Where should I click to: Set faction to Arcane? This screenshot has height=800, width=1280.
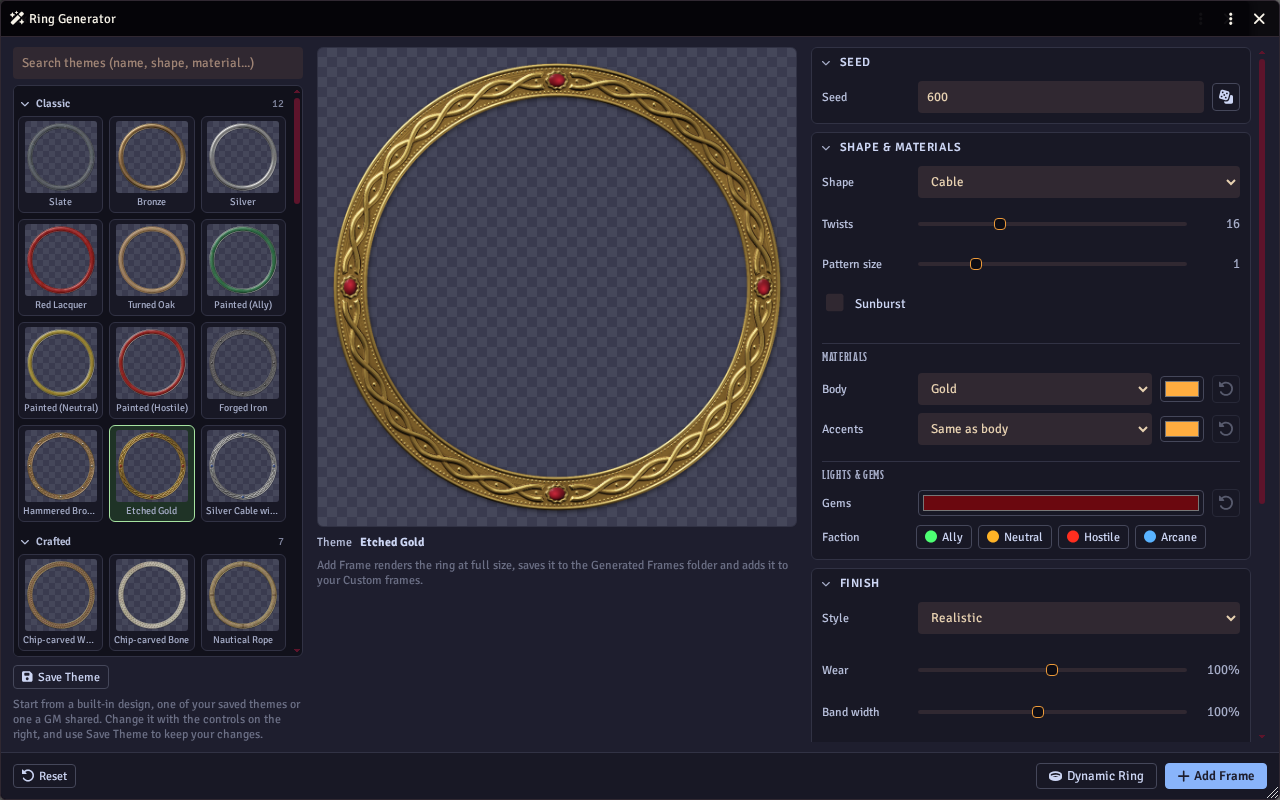tap(1170, 537)
